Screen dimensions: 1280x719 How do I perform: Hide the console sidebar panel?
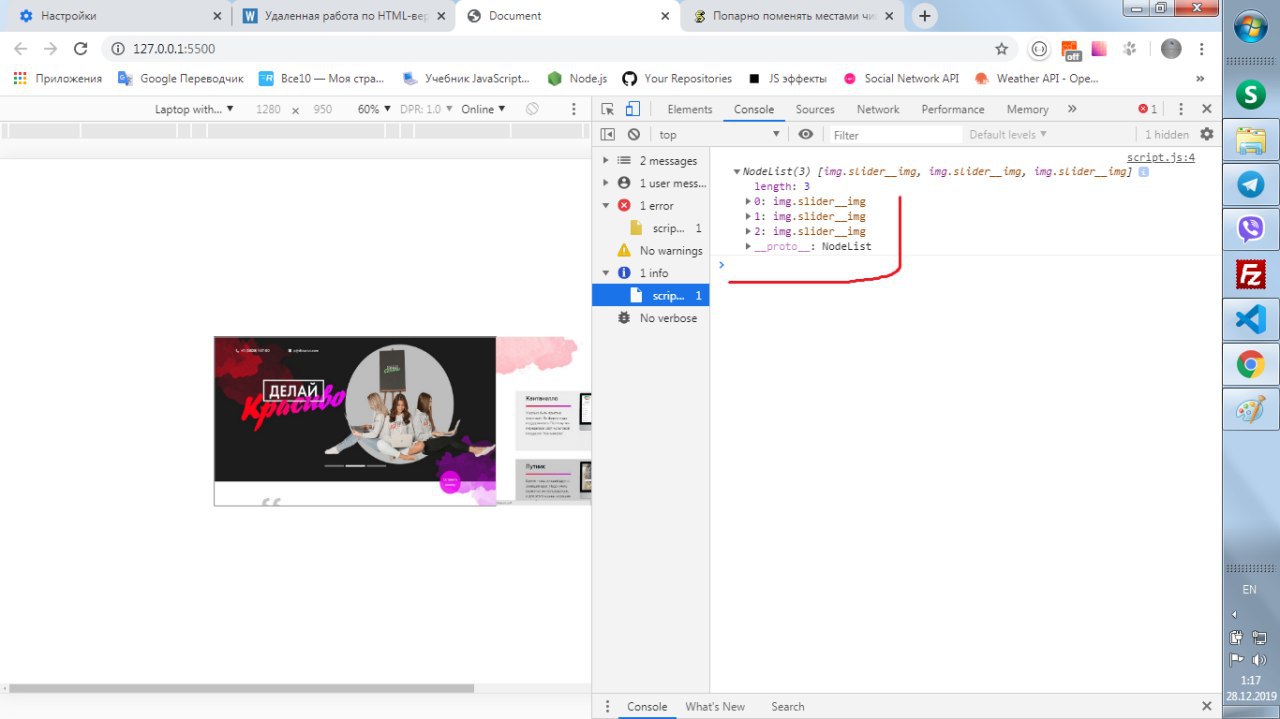point(607,134)
